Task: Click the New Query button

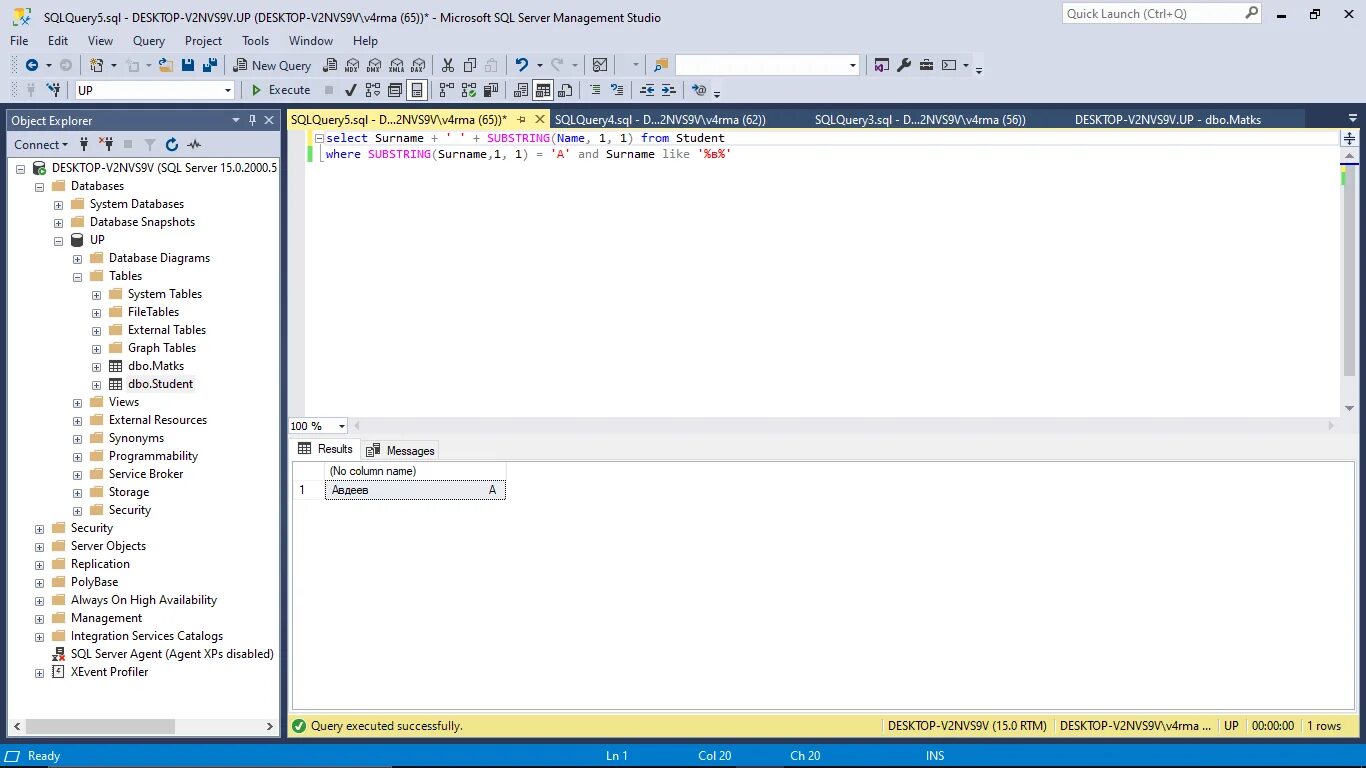Action: pos(273,65)
